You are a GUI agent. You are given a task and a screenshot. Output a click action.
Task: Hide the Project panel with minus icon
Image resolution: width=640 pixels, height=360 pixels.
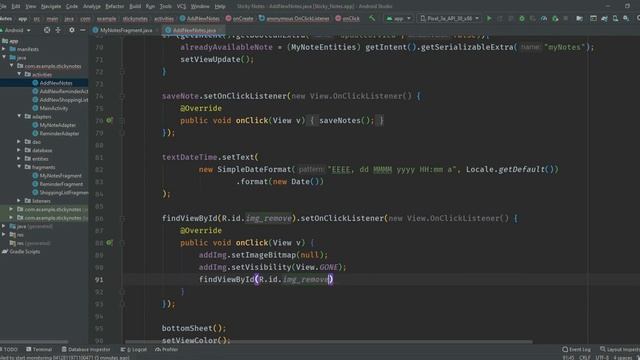point(82,30)
